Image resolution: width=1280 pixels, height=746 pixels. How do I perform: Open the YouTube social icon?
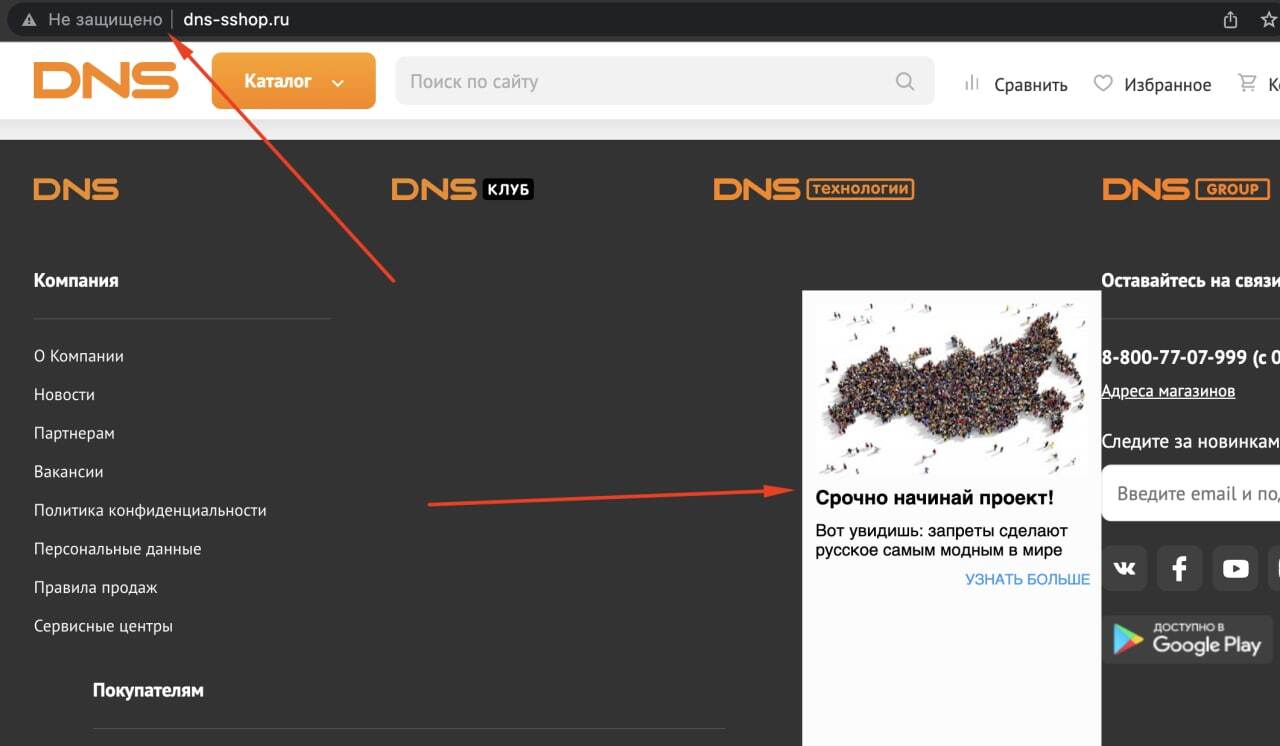pos(1235,569)
